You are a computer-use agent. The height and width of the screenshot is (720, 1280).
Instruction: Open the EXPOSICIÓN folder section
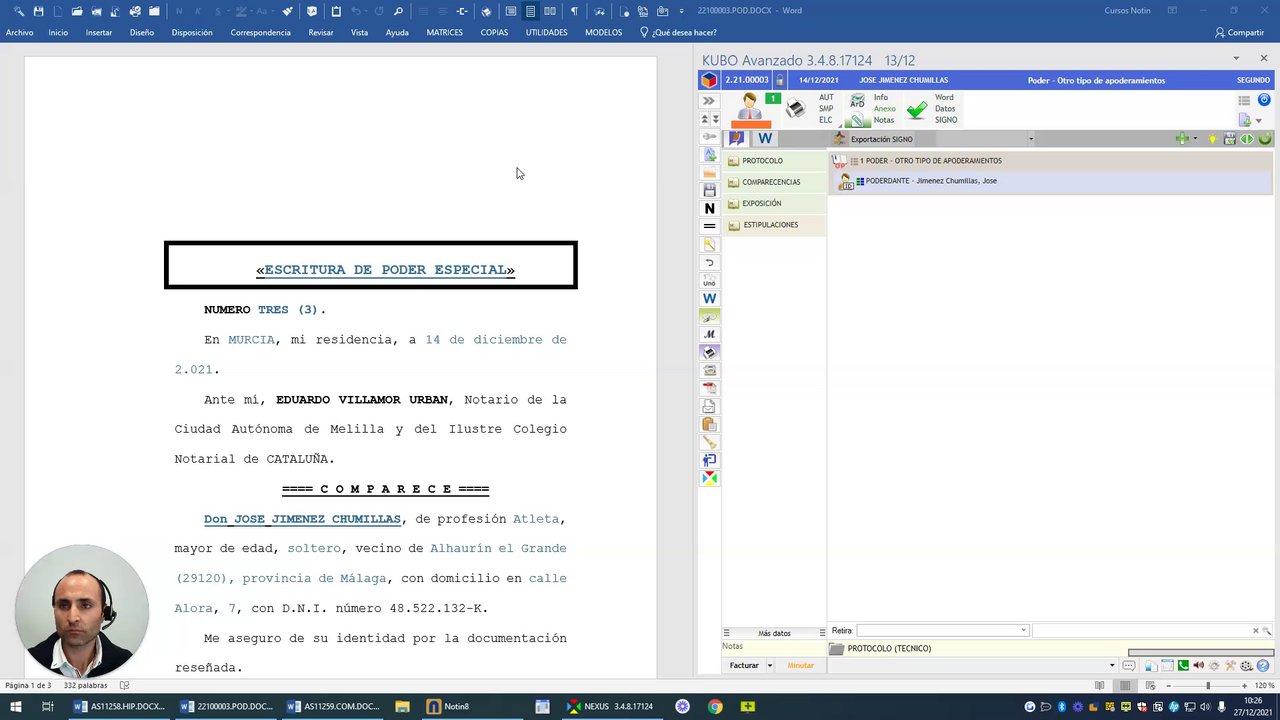774,203
